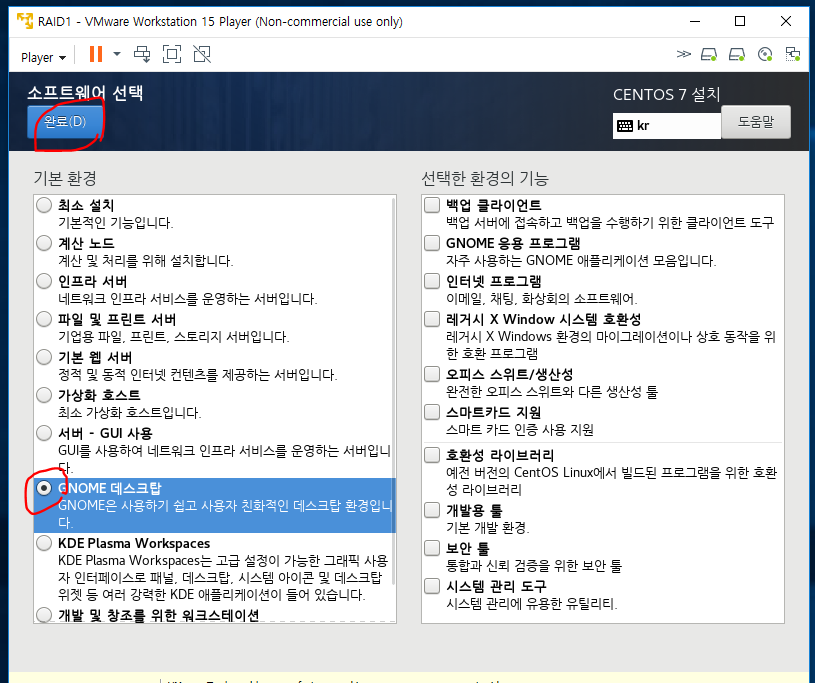Minimize the VMware Player window
The width and height of the screenshot is (815, 683).
(695, 21)
